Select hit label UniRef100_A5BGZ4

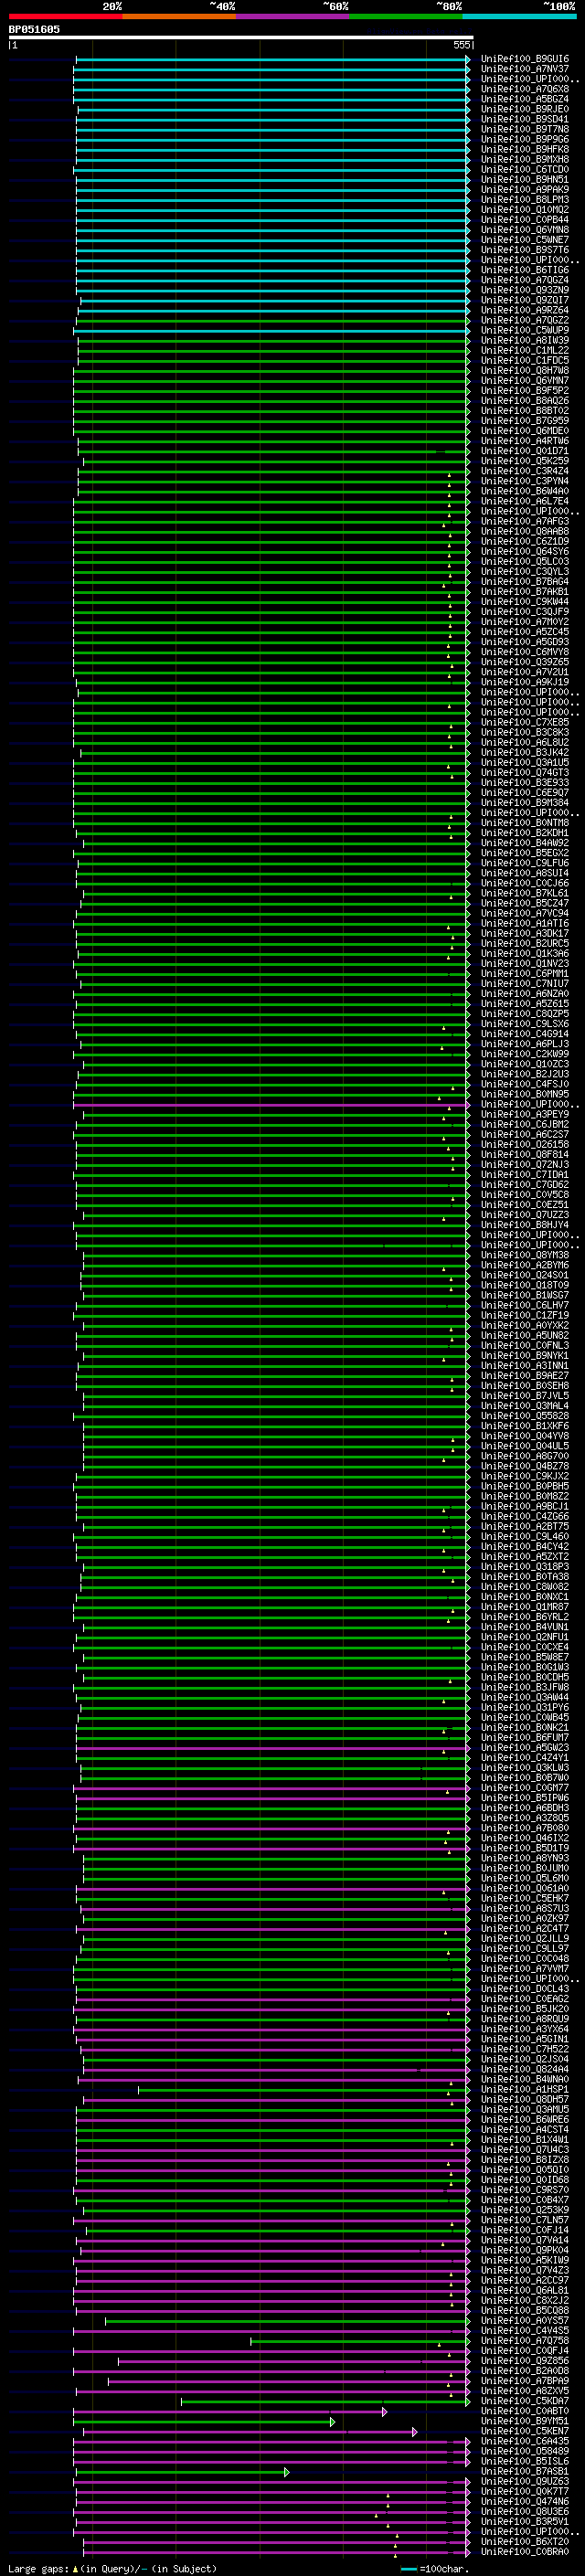[x=525, y=99]
